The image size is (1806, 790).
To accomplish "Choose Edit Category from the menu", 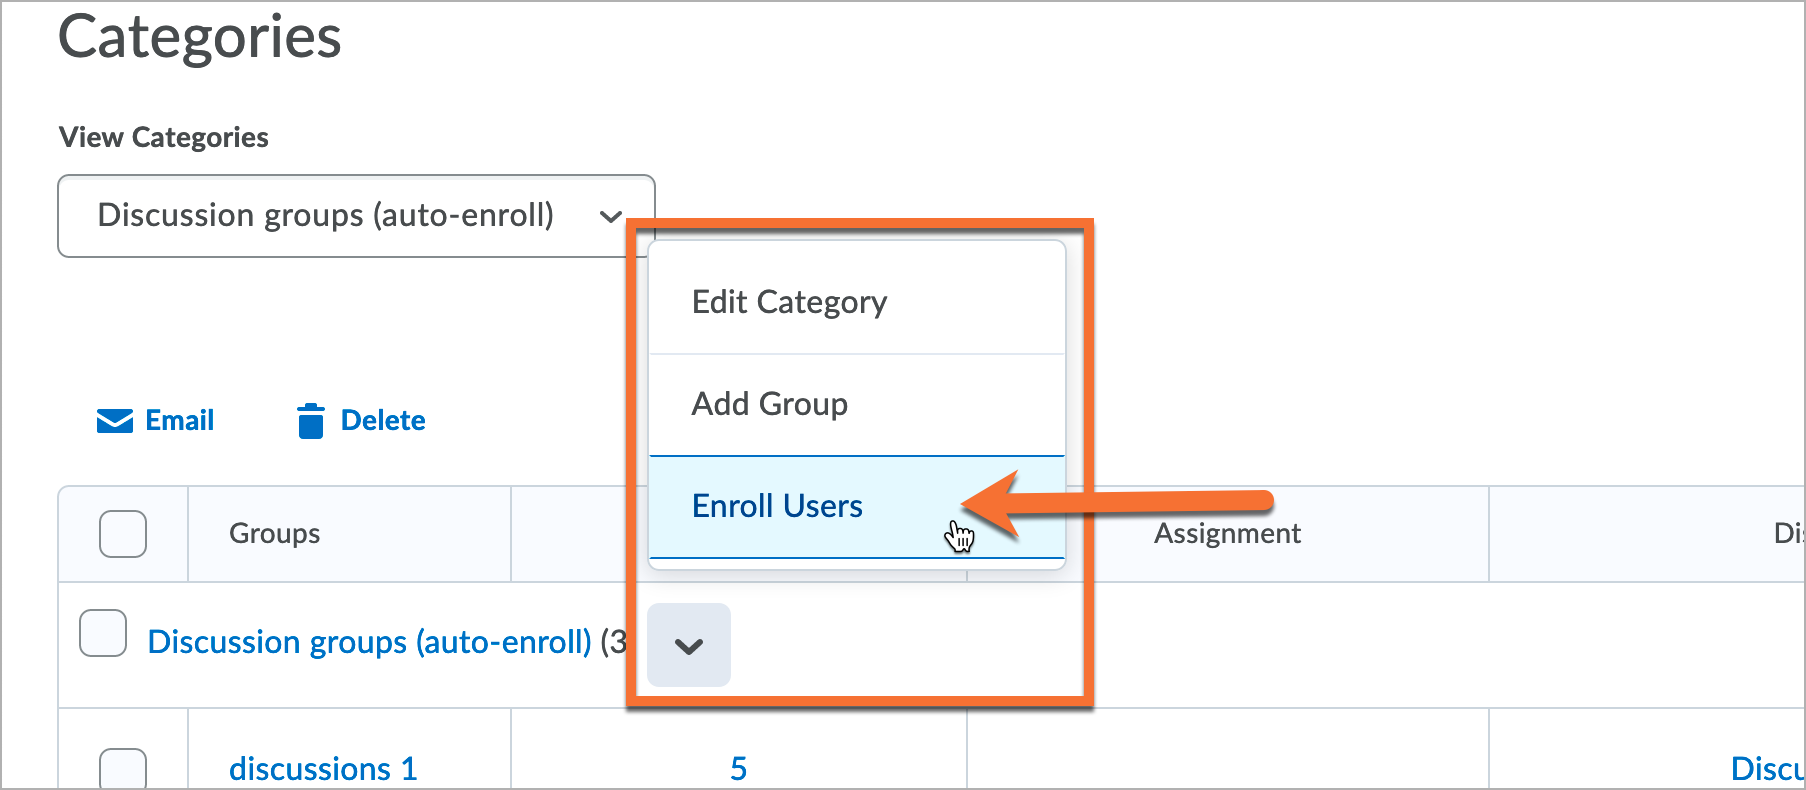I will 789,302.
